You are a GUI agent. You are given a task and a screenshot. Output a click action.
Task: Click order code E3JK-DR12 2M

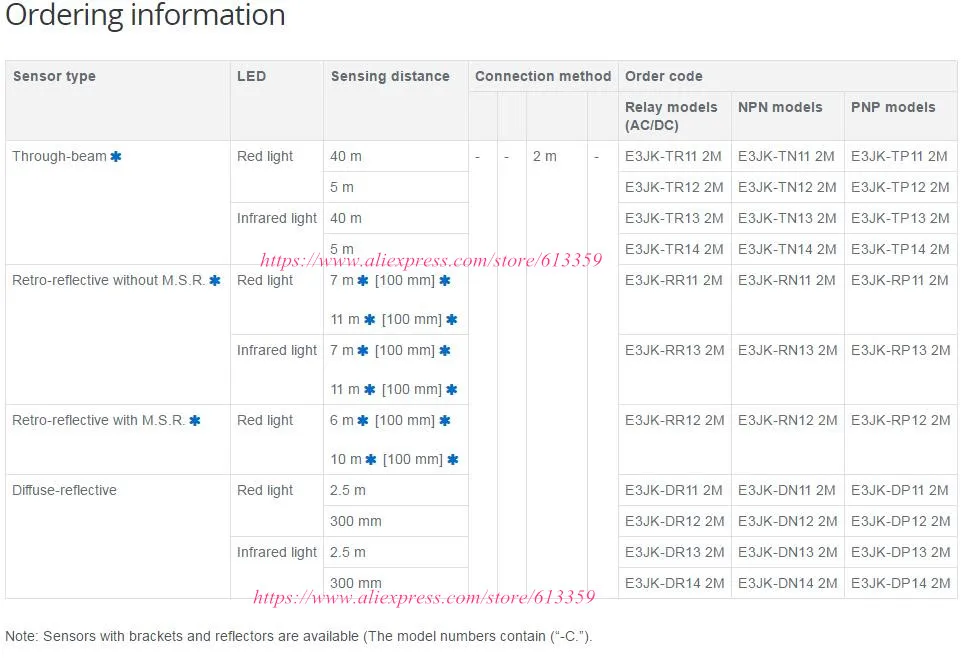pos(675,521)
